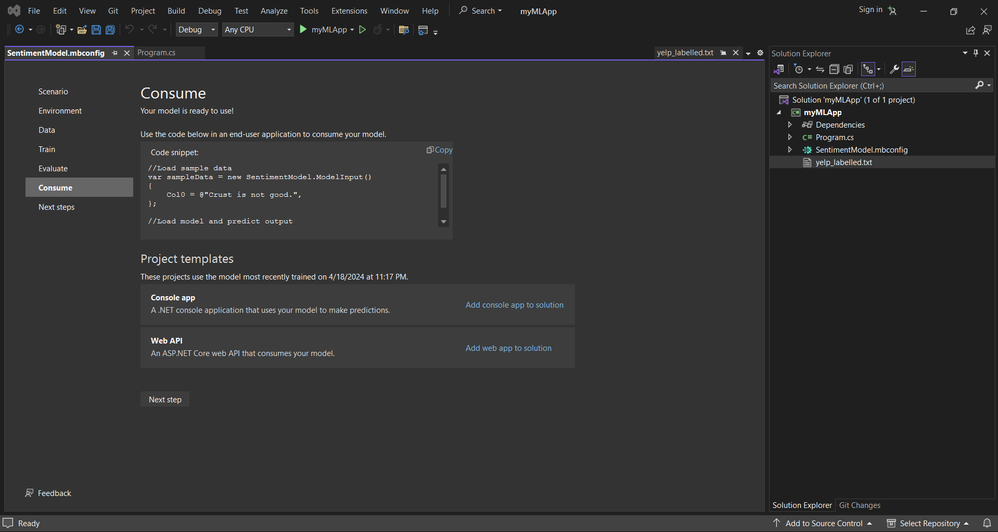The width and height of the screenshot is (998, 532).
Task: Switch views icon in Solution Explorer
Action: (778, 69)
